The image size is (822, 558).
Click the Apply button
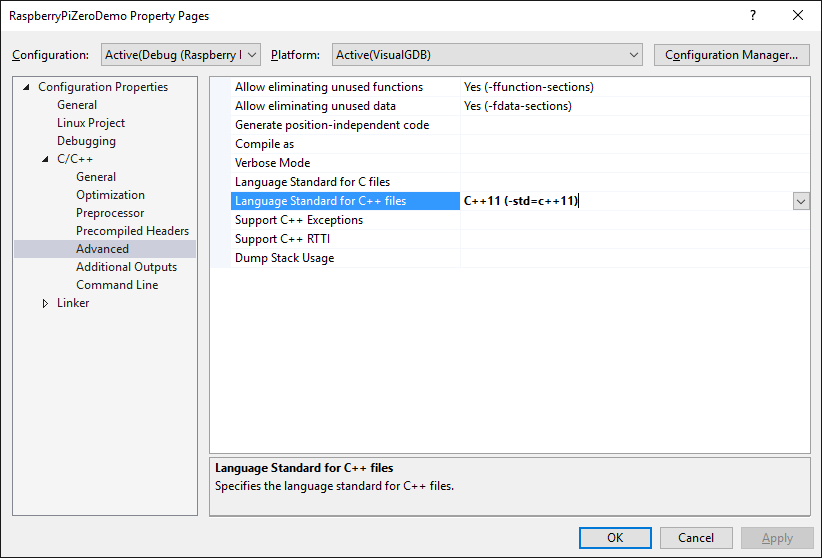[x=777, y=538]
